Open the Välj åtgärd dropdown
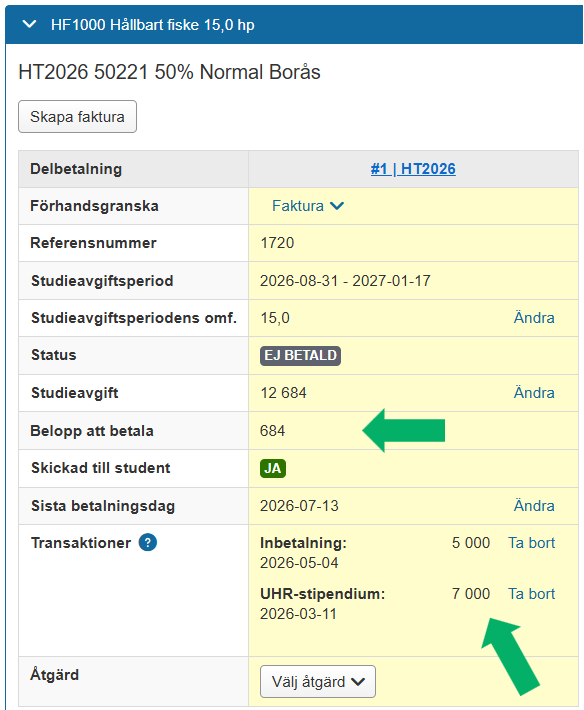Image resolution: width=584 pixels, height=710 pixels. (318, 681)
